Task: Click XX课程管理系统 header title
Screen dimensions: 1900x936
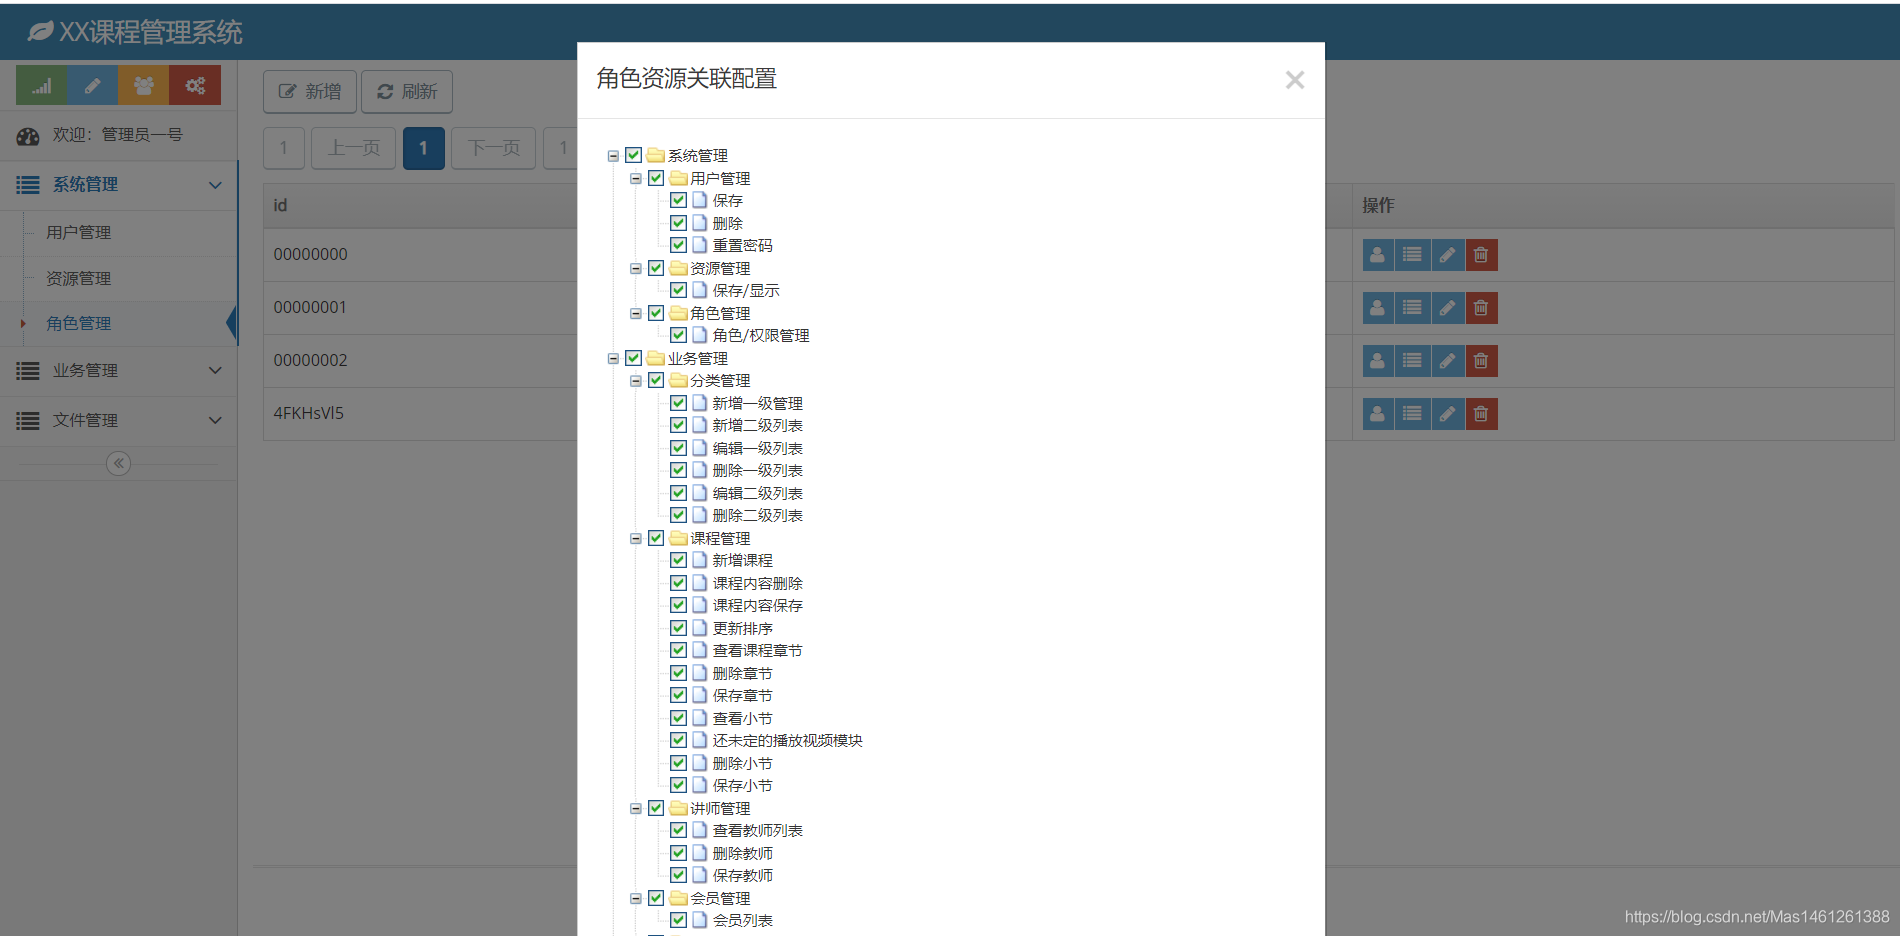Action: (150, 32)
